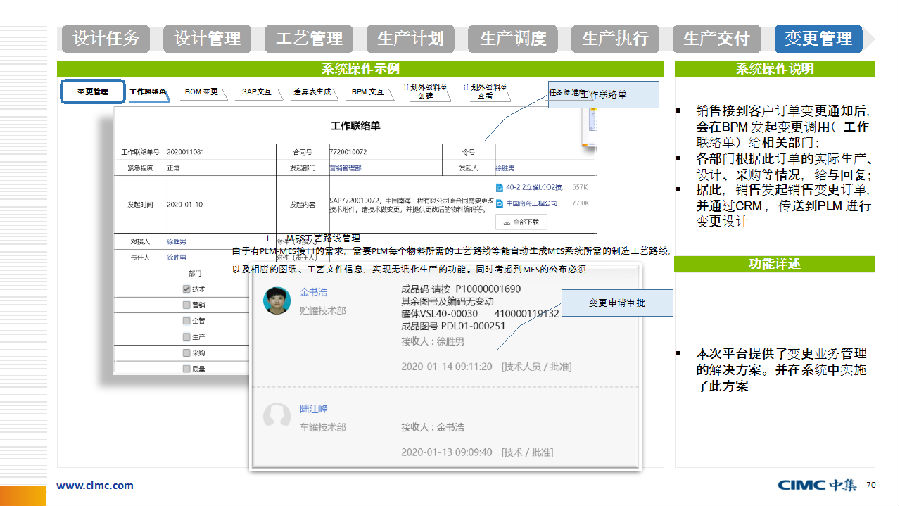Click the 金书浩 name link

[313, 293]
